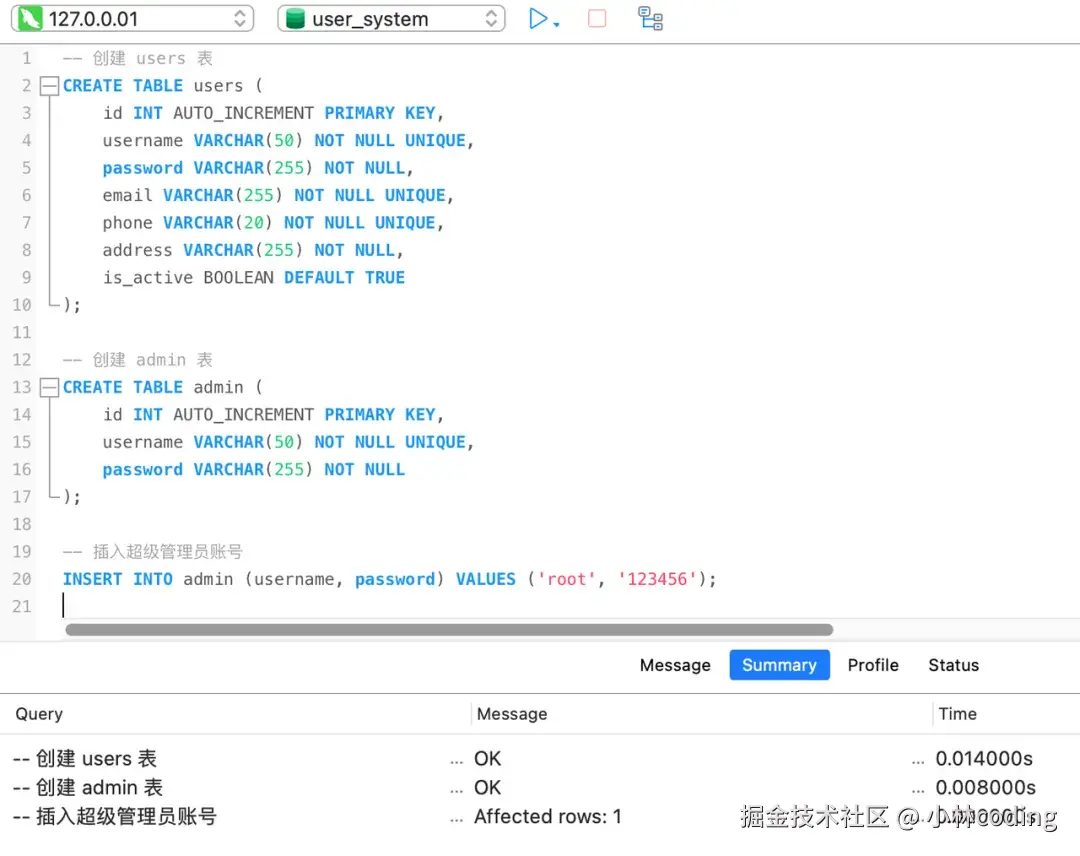Screen dimensions: 1080x856
Task: Click the 0.014000s time value
Action: pos(984,758)
